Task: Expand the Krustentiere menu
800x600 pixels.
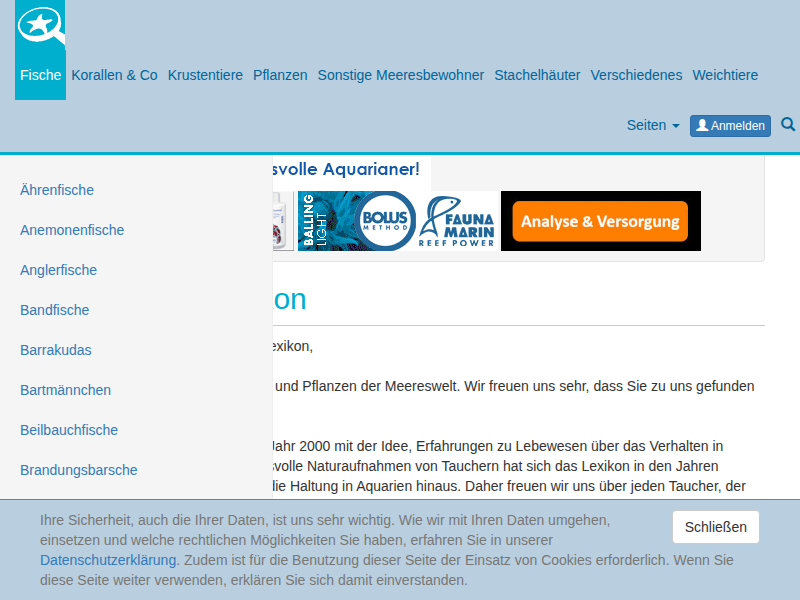Action: coord(205,75)
